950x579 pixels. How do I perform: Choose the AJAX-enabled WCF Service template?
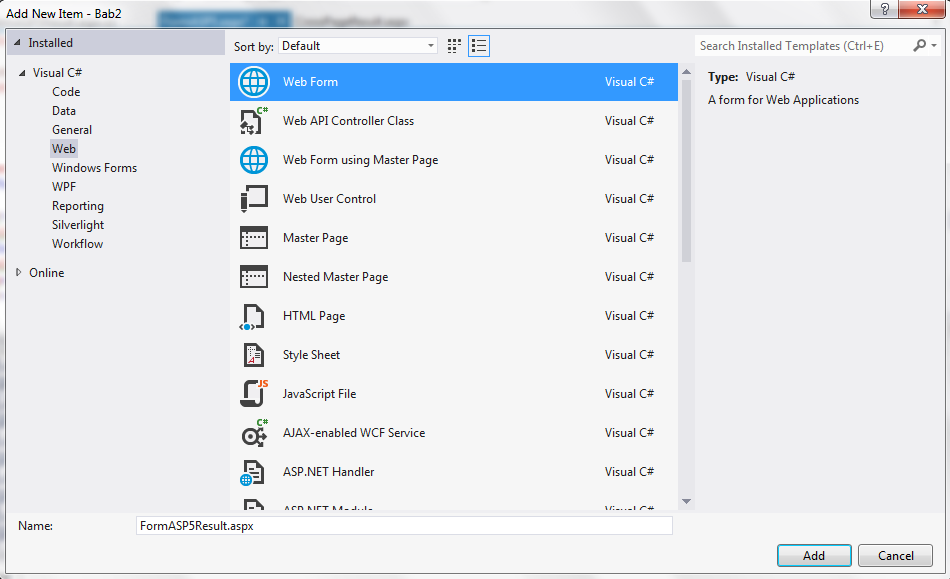point(454,433)
